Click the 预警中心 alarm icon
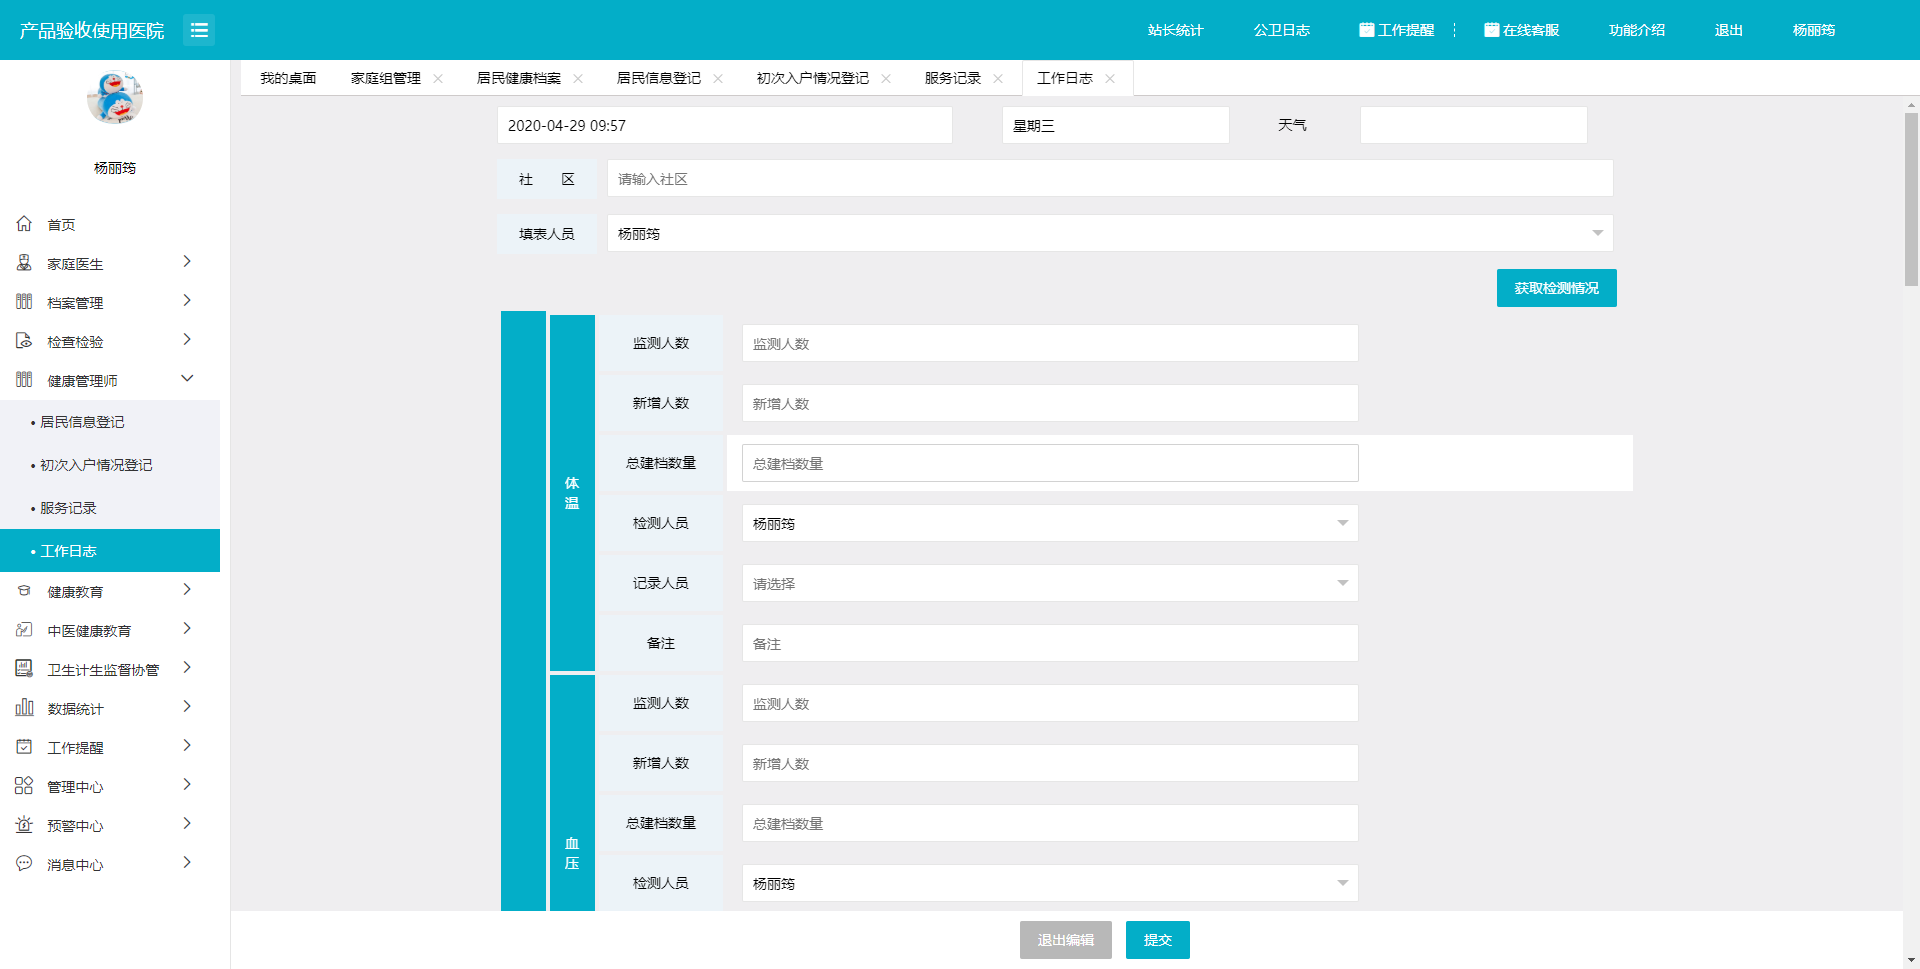 [x=24, y=825]
